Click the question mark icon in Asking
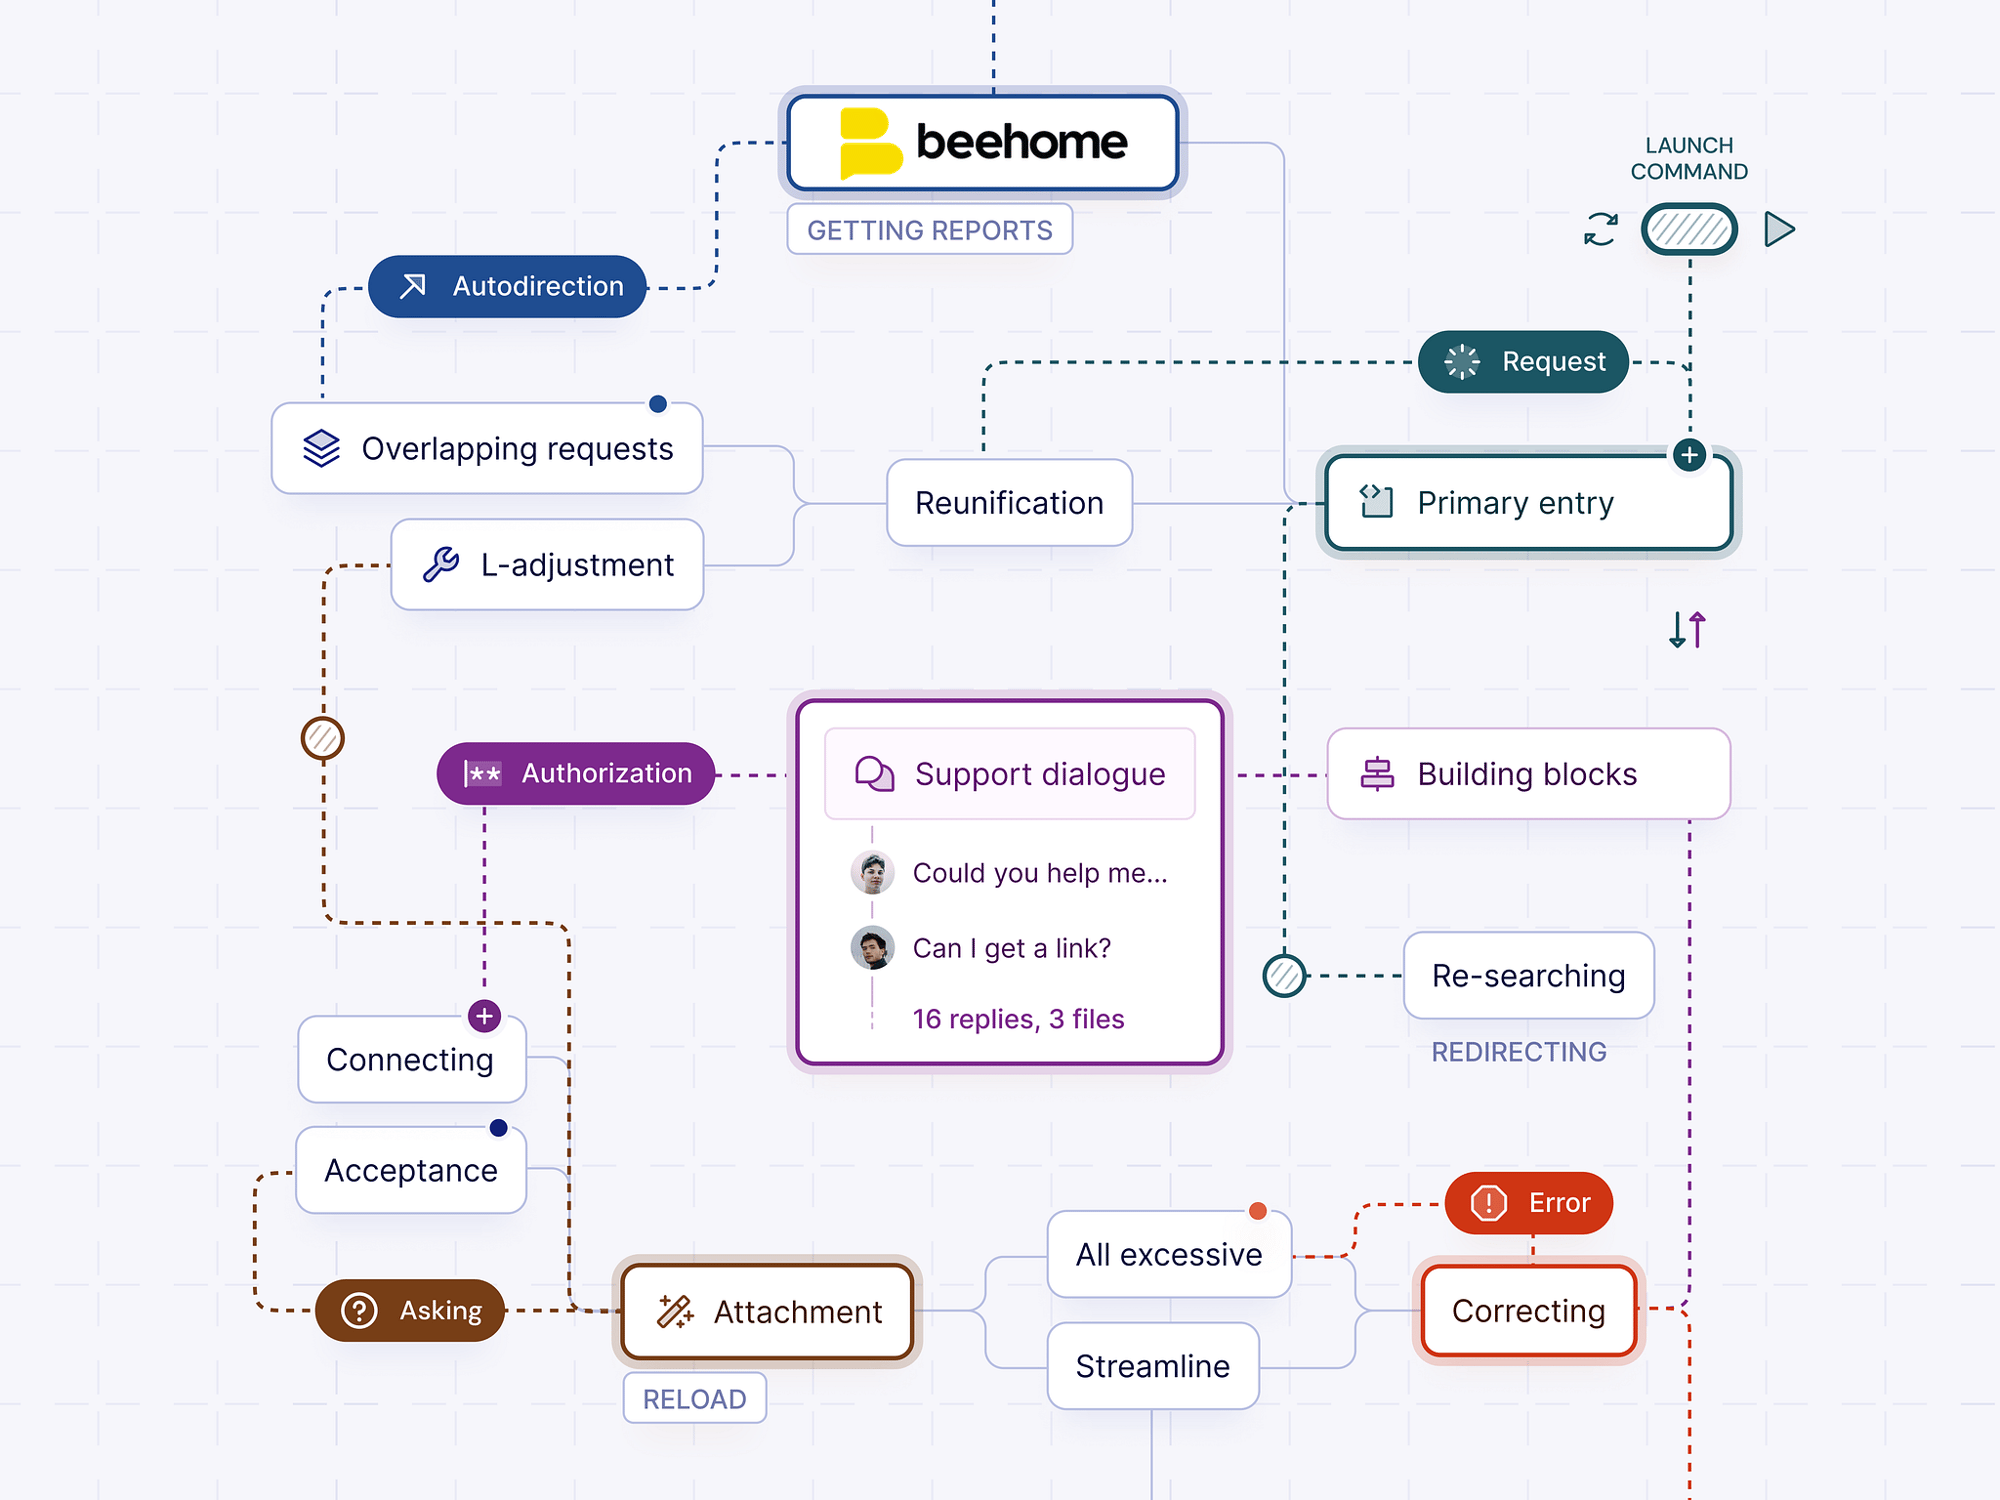Image resolution: width=2000 pixels, height=1500 pixels. (x=359, y=1311)
